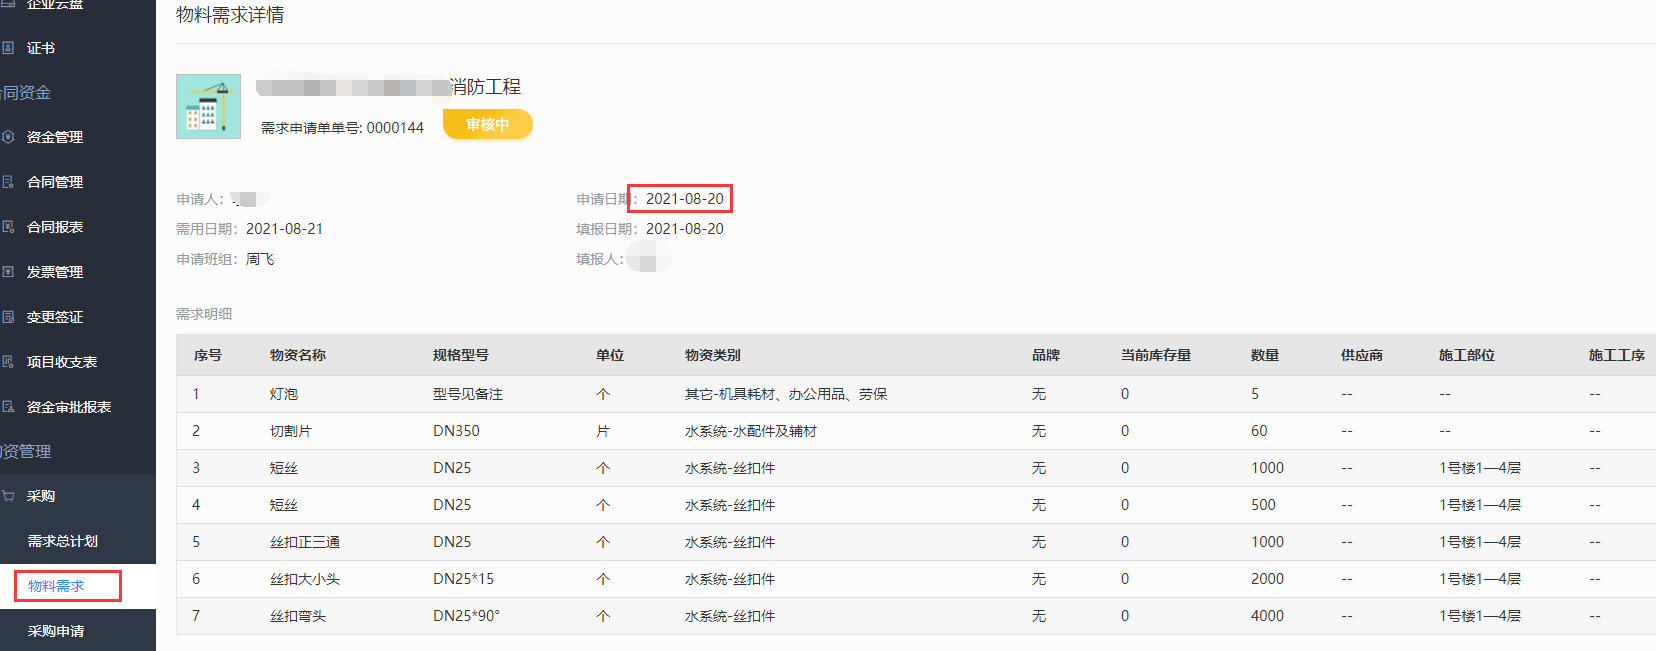Click the 项目收支表 sidebar icon
Viewport: 1656px width, 651px height.
pos(8,362)
